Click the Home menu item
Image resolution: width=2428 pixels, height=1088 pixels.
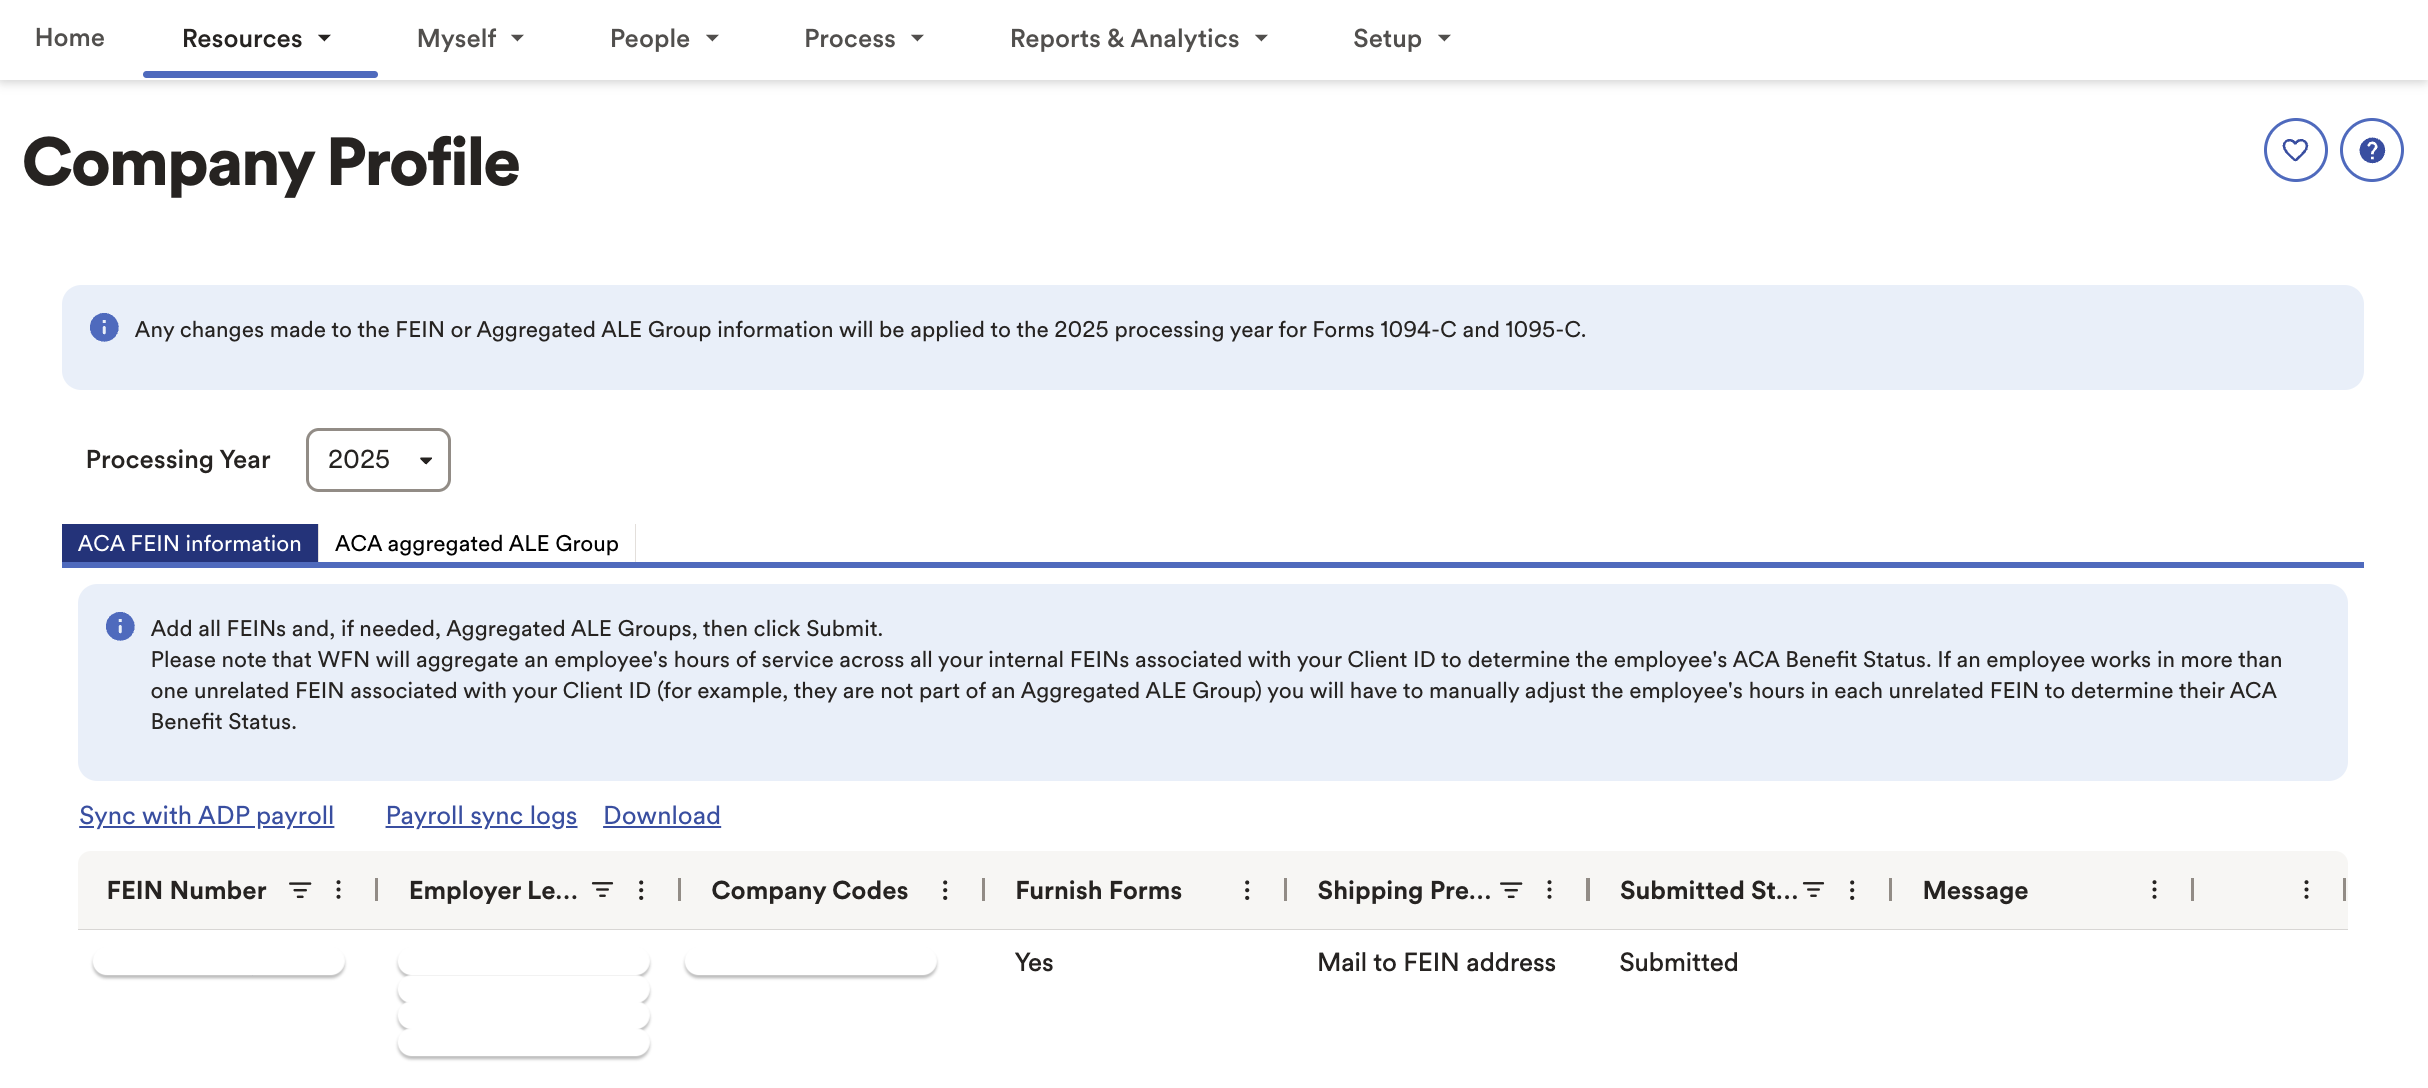(x=68, y=38)
